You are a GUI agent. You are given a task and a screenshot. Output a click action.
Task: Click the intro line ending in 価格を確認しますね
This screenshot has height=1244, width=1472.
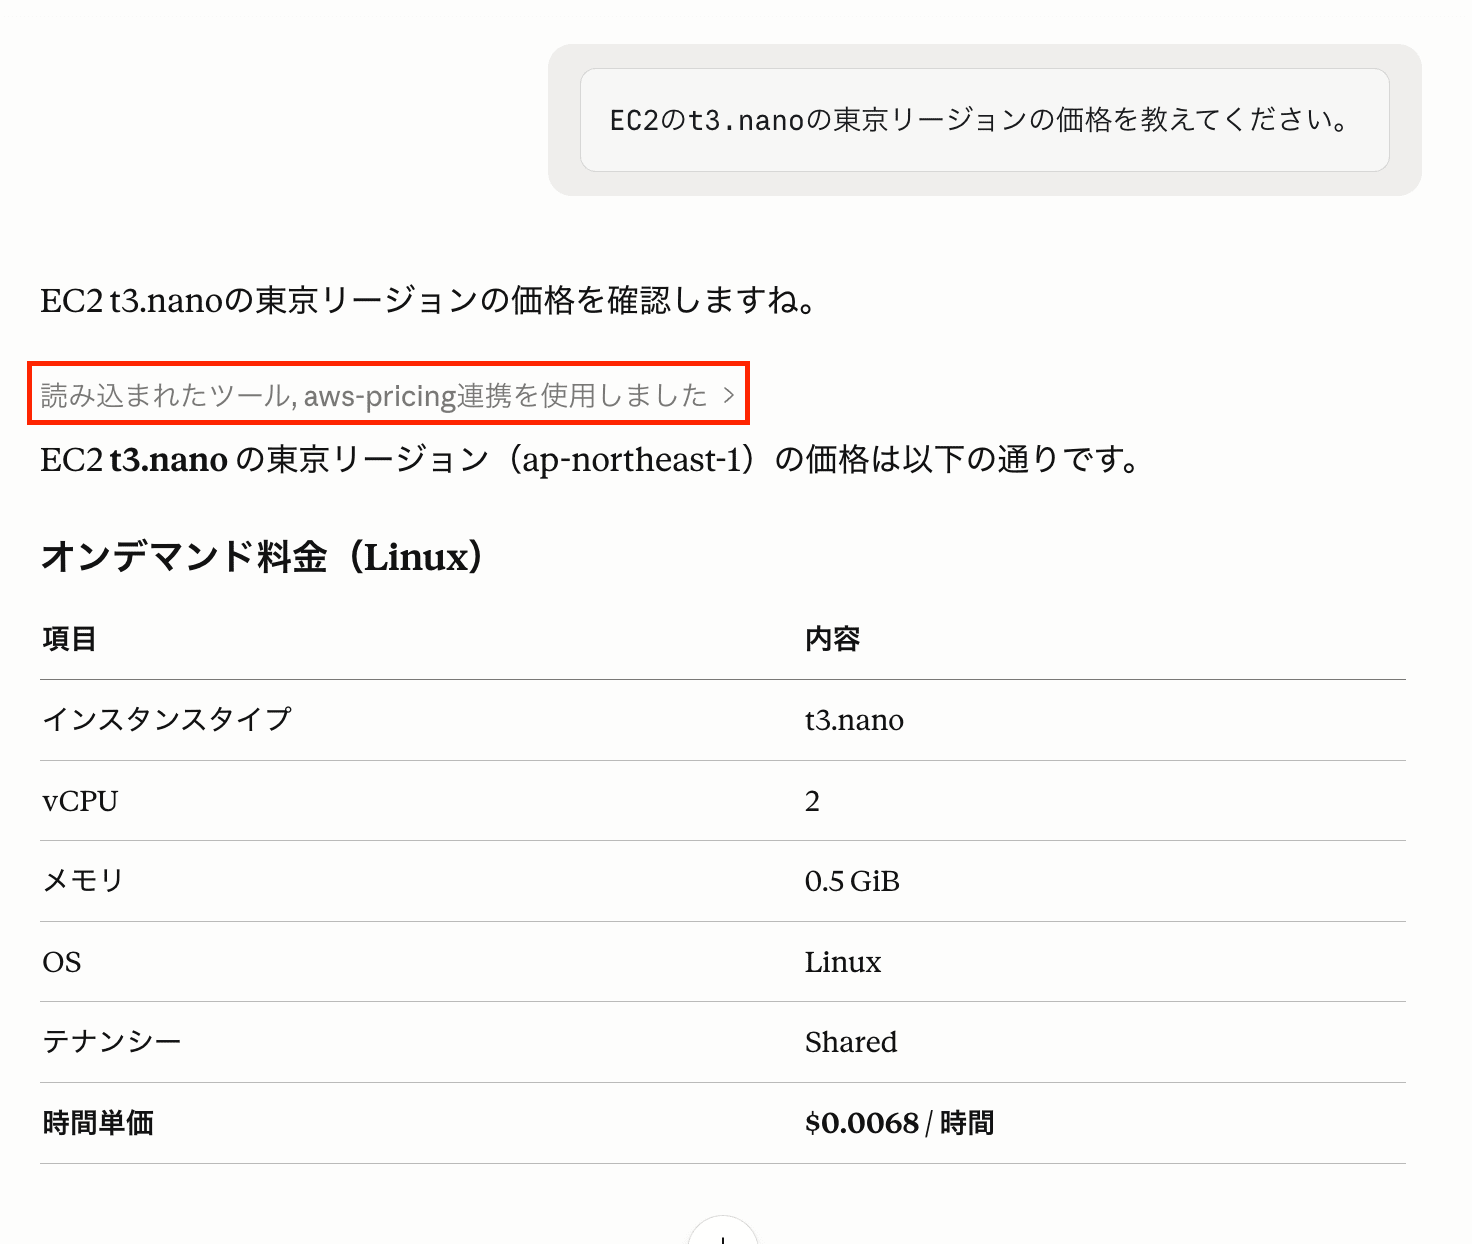coord(428,300)
